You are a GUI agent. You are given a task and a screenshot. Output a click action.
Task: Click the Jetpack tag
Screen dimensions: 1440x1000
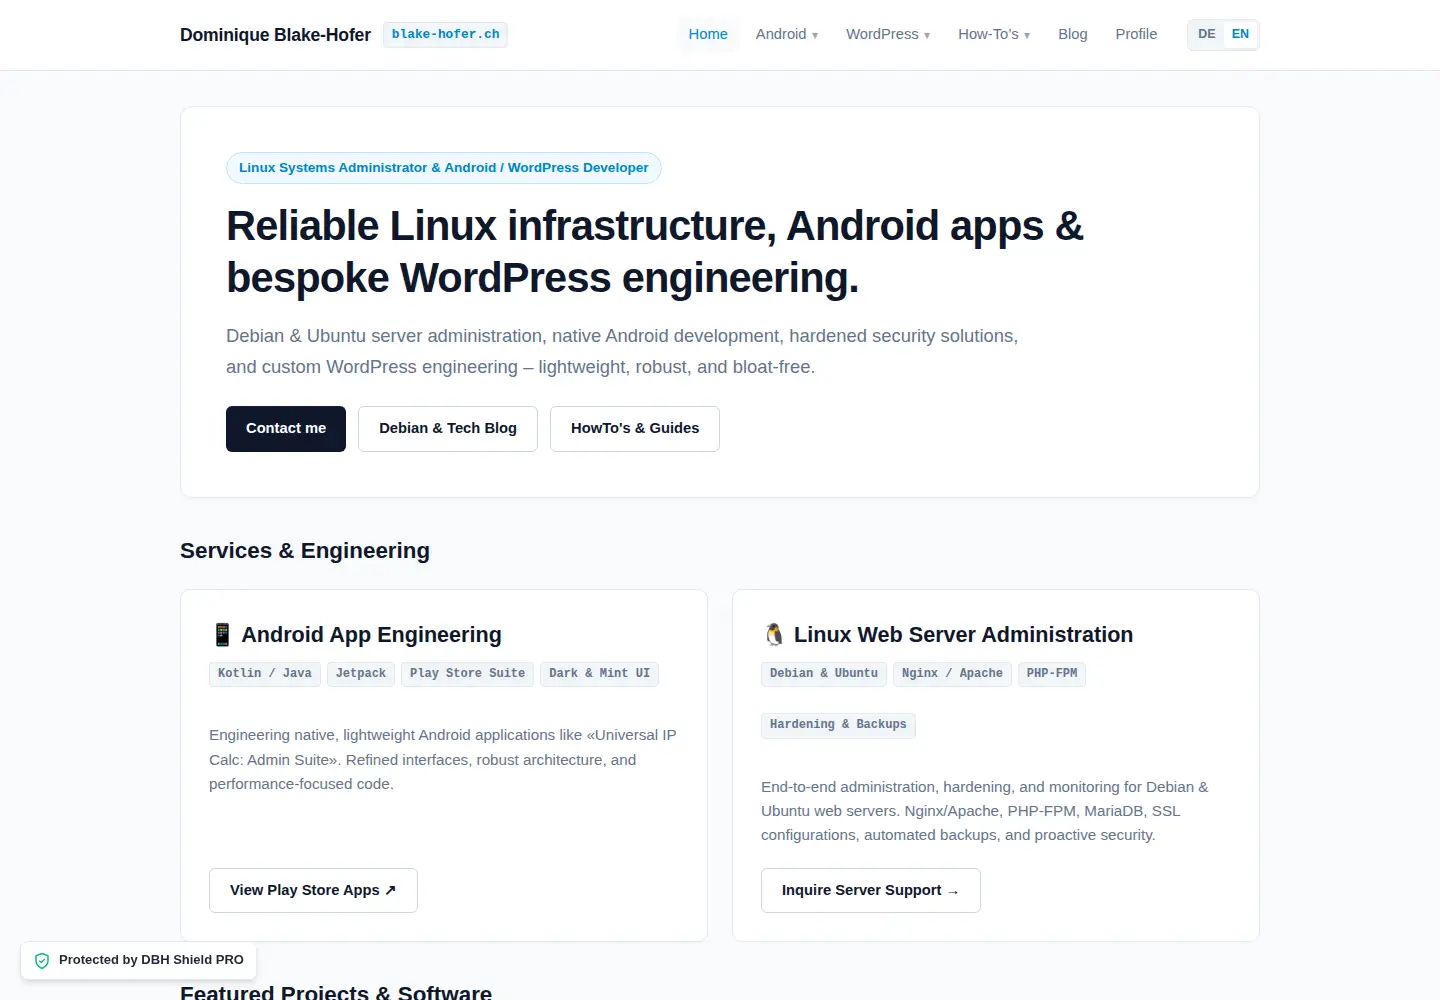[361, 674]
